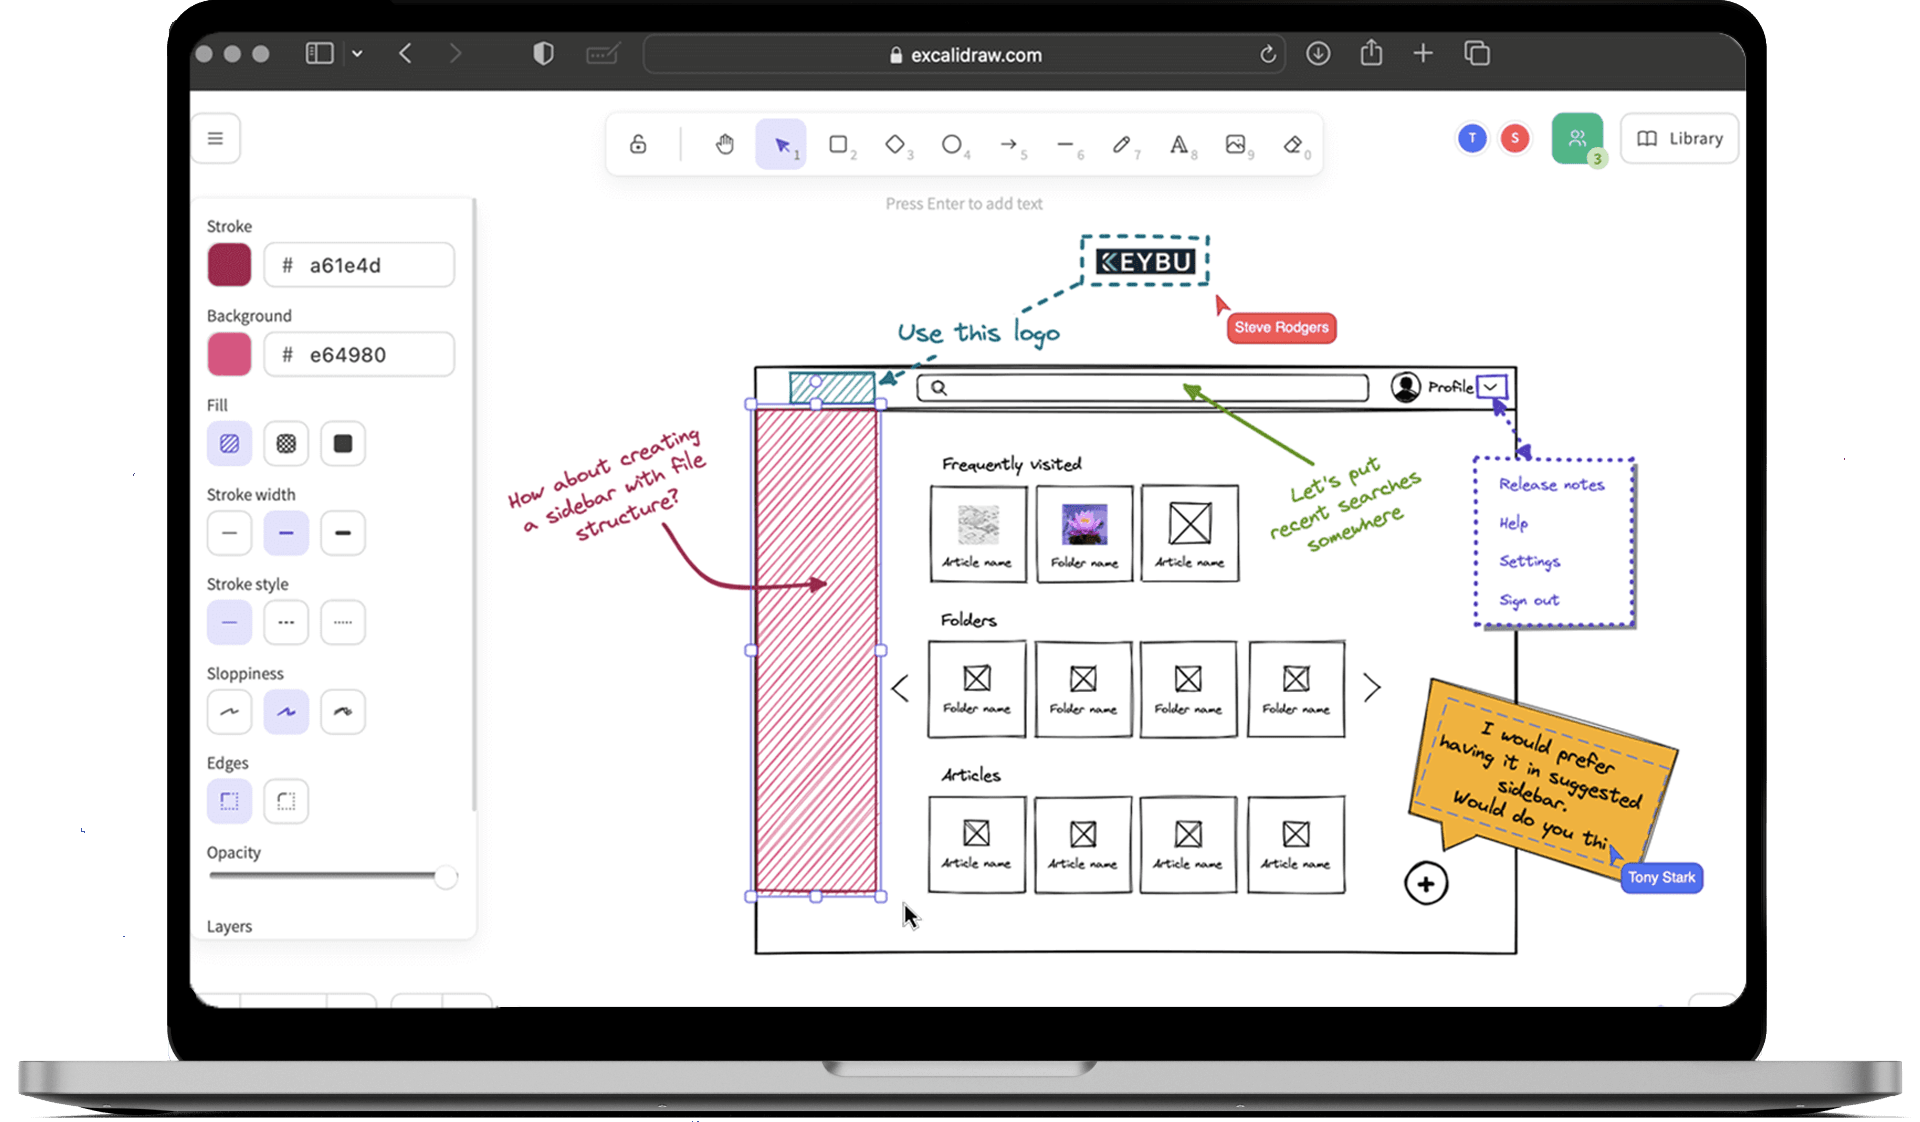Select the Eraser tool
The image size is (1920, 1122).
1292,145
